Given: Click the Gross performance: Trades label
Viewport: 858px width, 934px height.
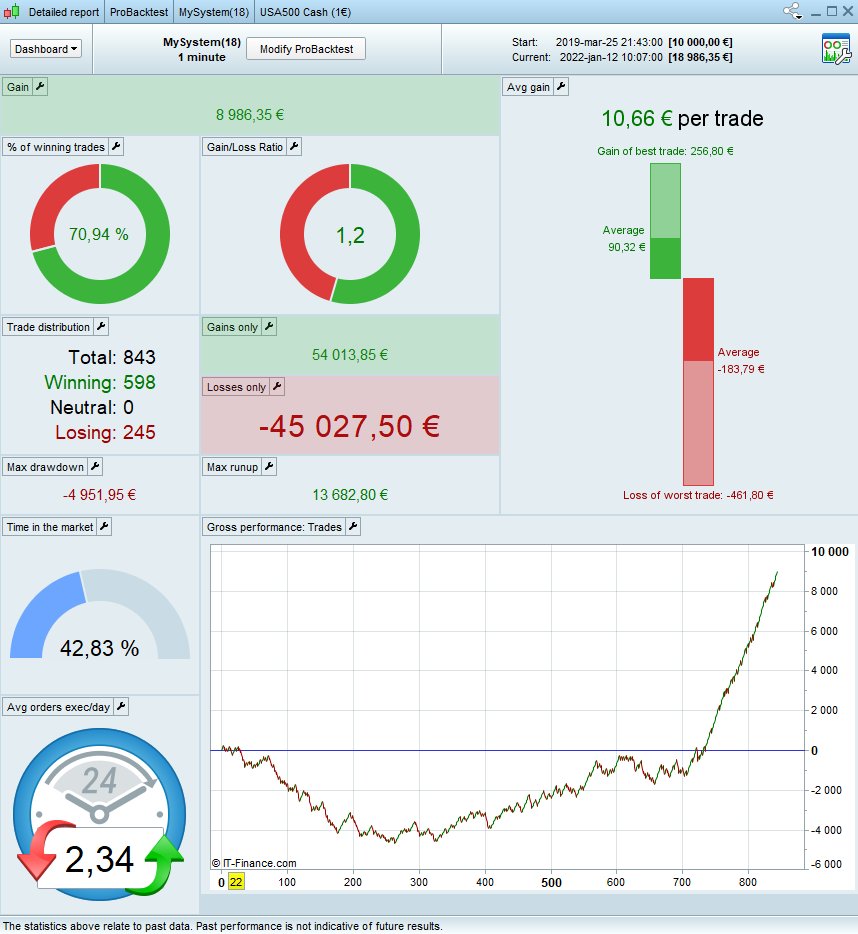Looking at the screenshot, I should [274, 527].
